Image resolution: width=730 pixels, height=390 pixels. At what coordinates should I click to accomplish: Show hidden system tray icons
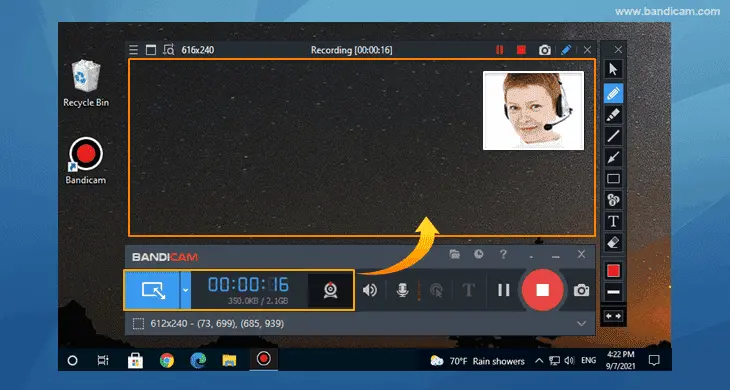(x=539, y=361)
